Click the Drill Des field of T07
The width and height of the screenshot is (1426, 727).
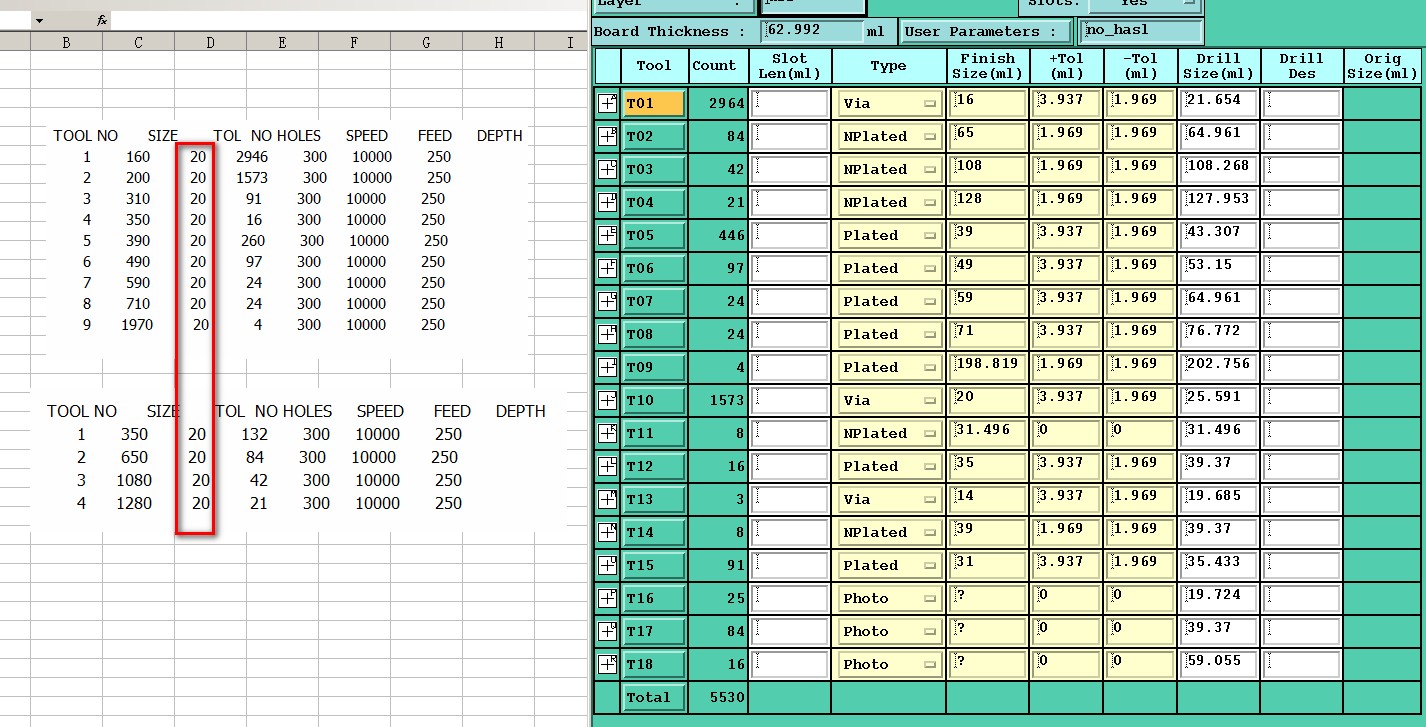point(1301,301)
